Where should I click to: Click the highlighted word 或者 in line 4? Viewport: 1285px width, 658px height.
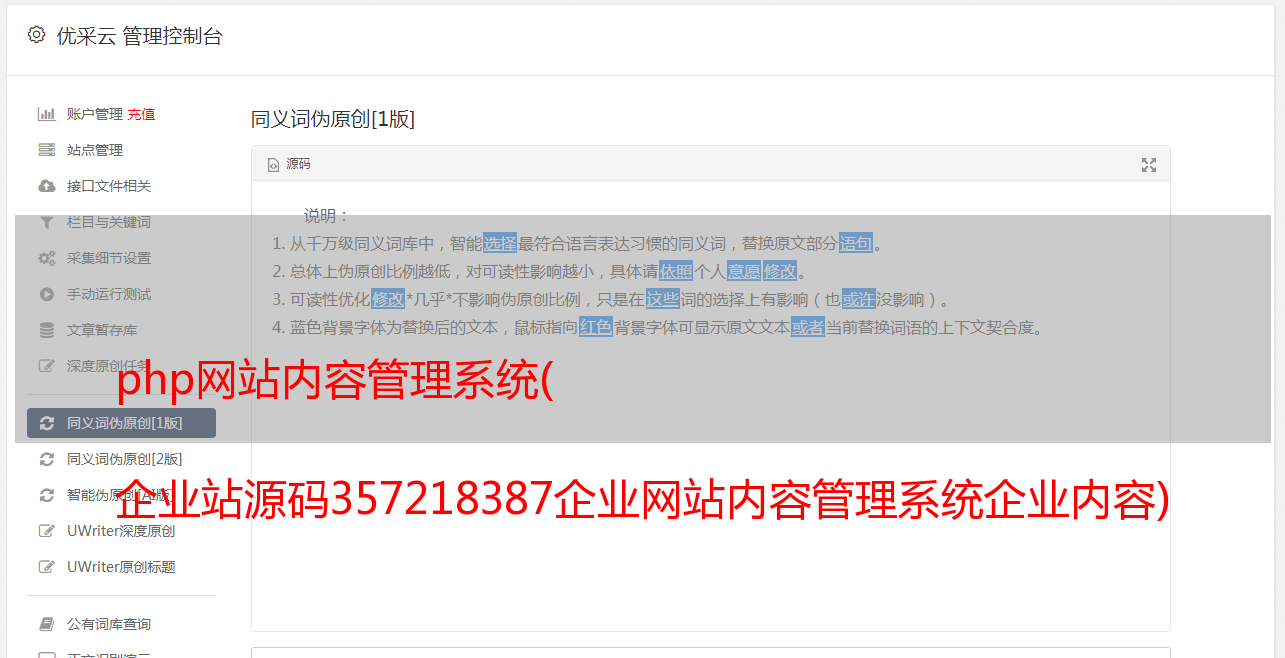pos(808,327)
